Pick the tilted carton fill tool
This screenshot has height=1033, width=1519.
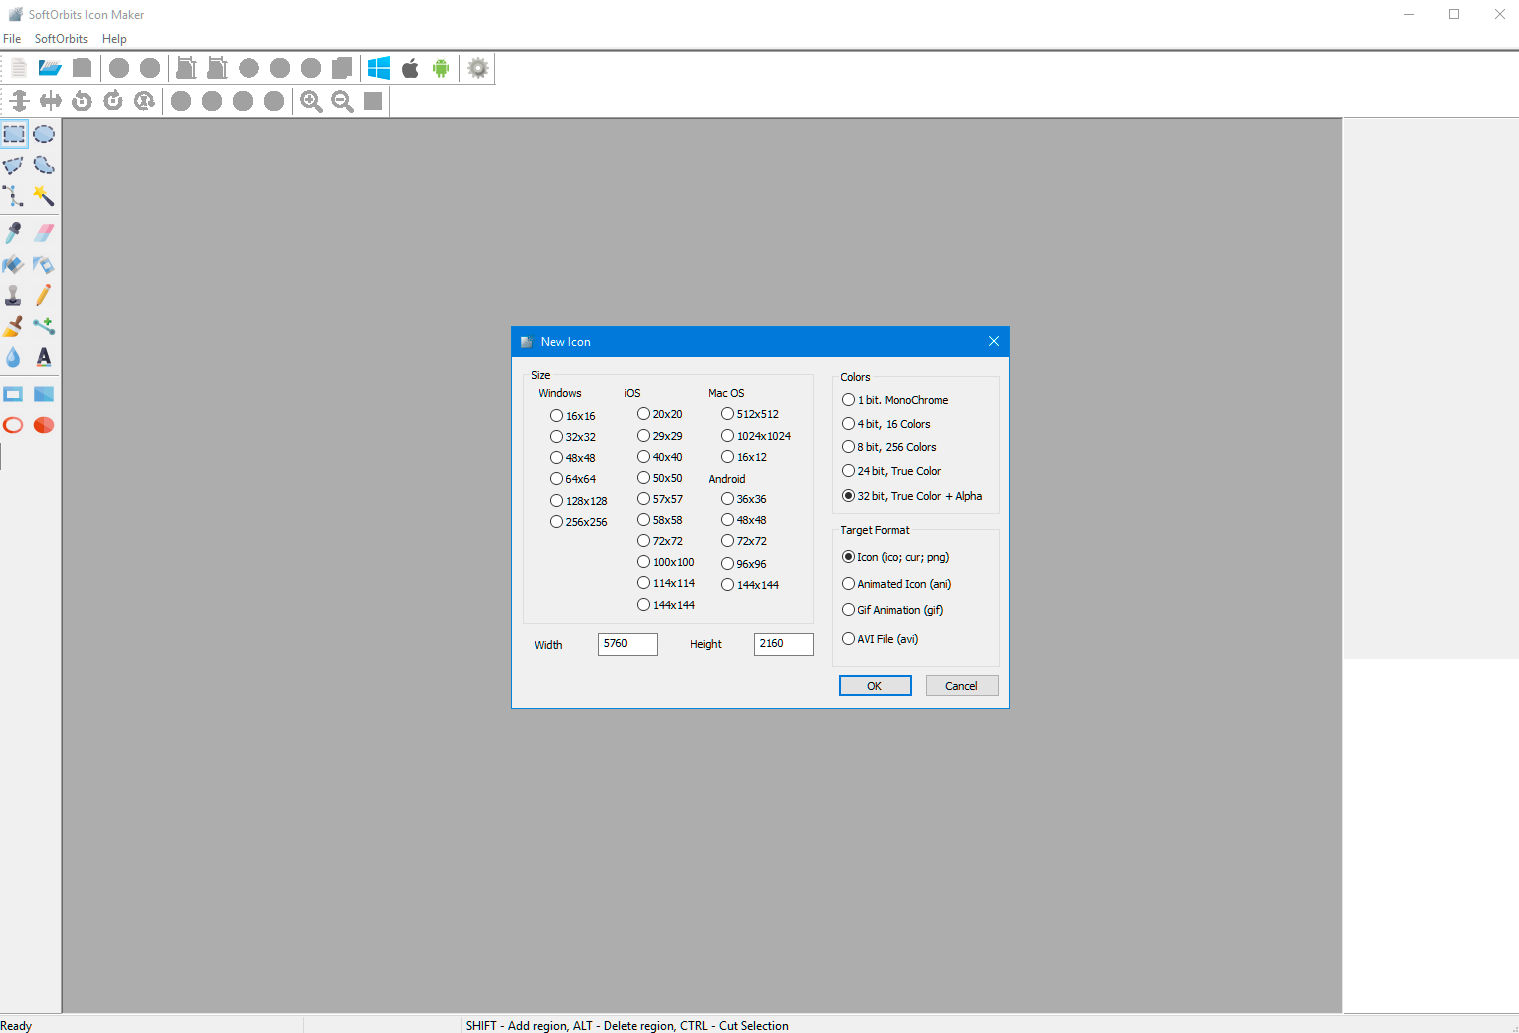44,264
